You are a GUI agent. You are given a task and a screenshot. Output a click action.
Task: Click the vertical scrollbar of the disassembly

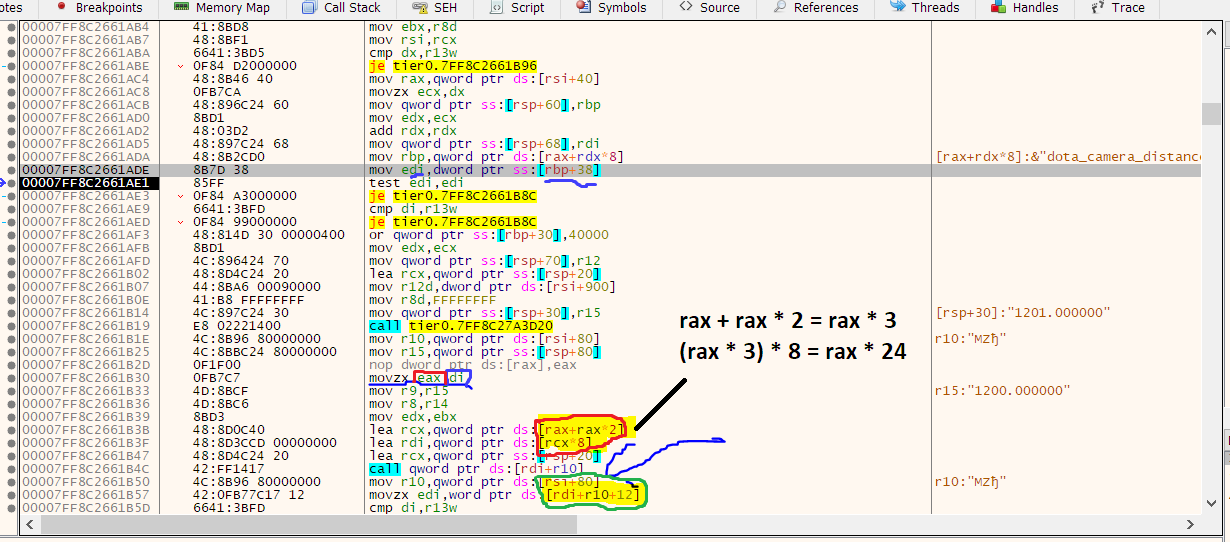click(1212, 266)
